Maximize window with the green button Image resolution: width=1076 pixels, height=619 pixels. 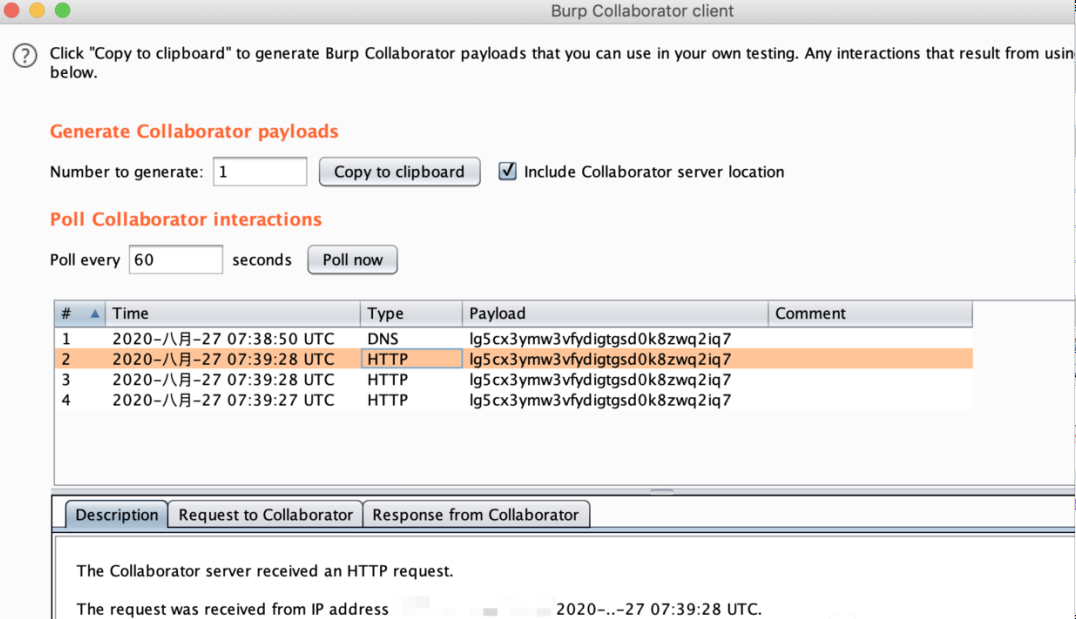pos(62,10)
